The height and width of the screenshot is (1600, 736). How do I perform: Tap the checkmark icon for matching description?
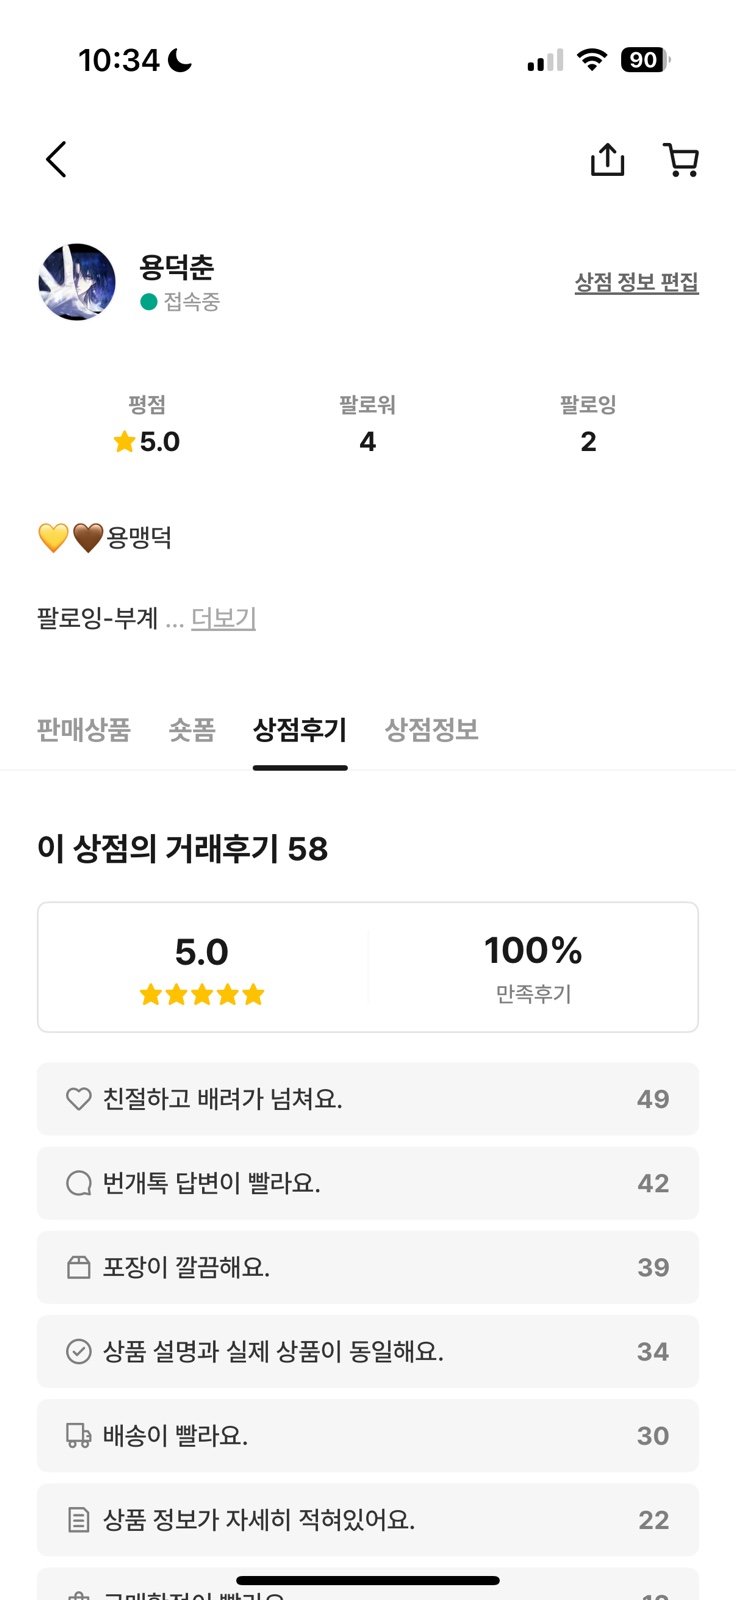pyautogui.click(x=78, y=1351)
